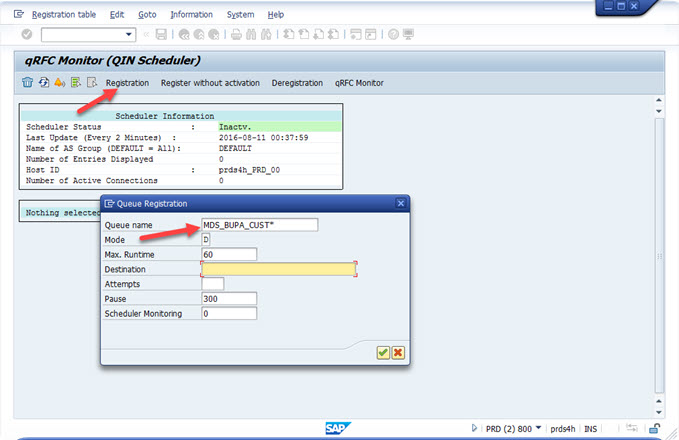Viewport: 679px width, 440px height.
Task: Click the transfer arrows icon in status bar
Action: pyautogui.click(x=632, y=428)
